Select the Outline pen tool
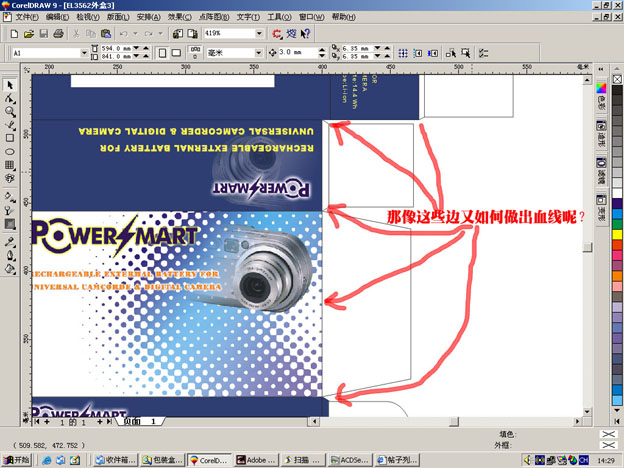The width and height of the screenshot is (624, 468). (x=10, y=255)
